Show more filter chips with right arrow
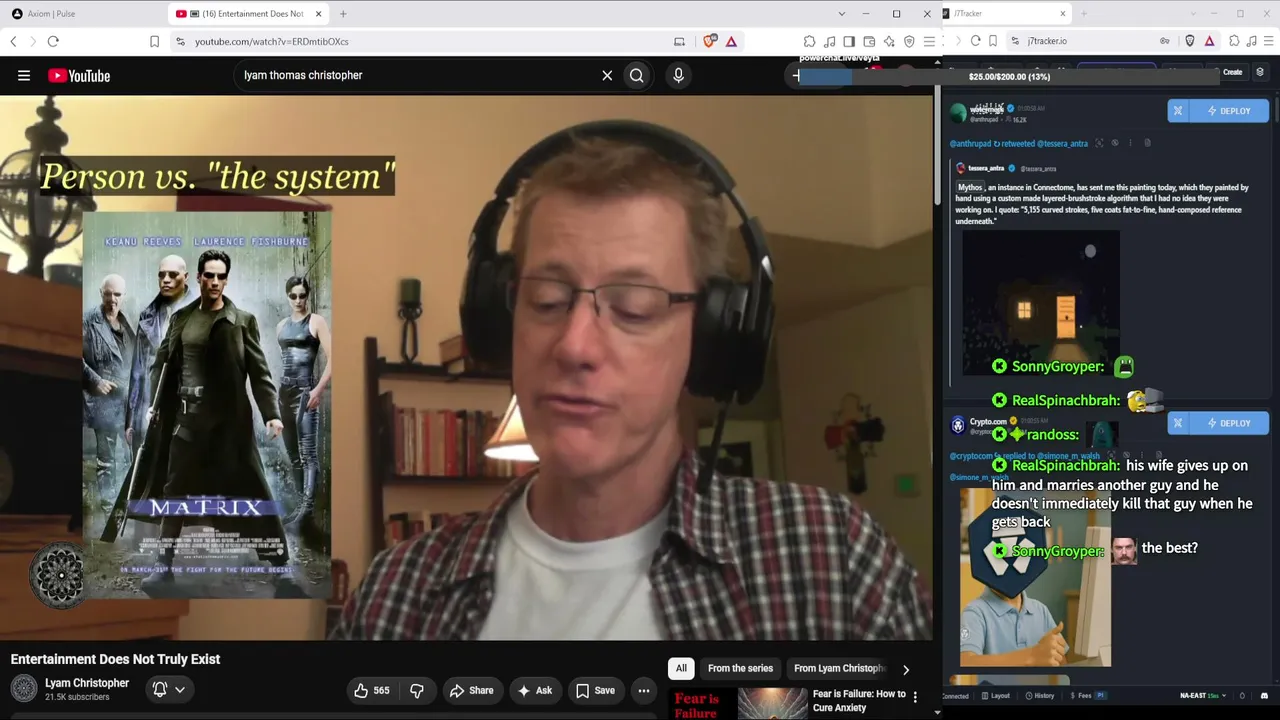The image size is (1280, 720). (906, 669)
